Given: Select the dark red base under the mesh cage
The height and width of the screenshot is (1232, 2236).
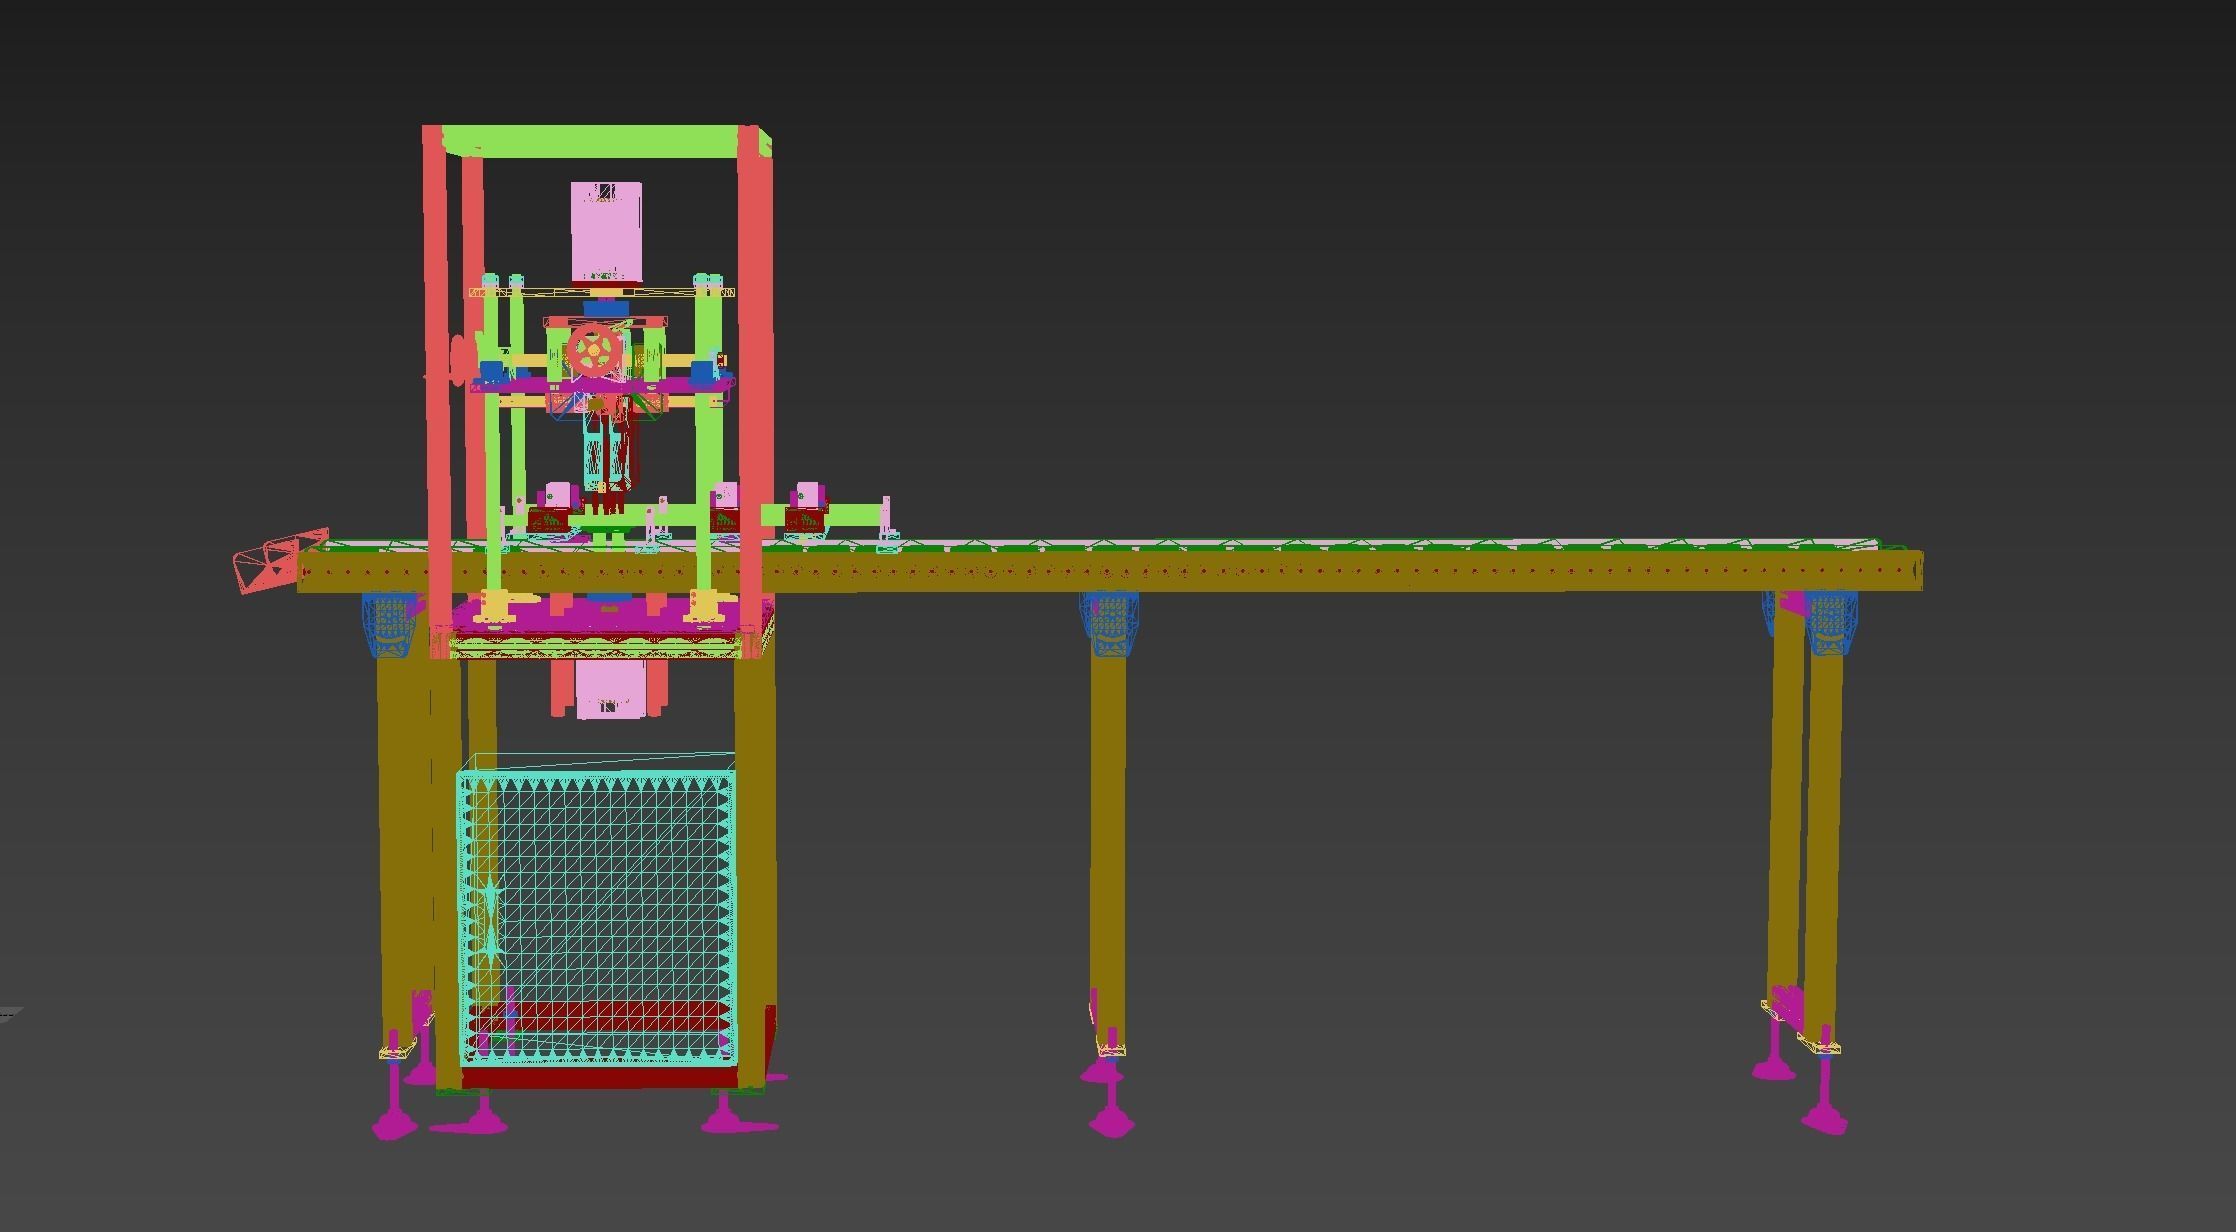Looking at the screenshot, I should pos(600,1078).
